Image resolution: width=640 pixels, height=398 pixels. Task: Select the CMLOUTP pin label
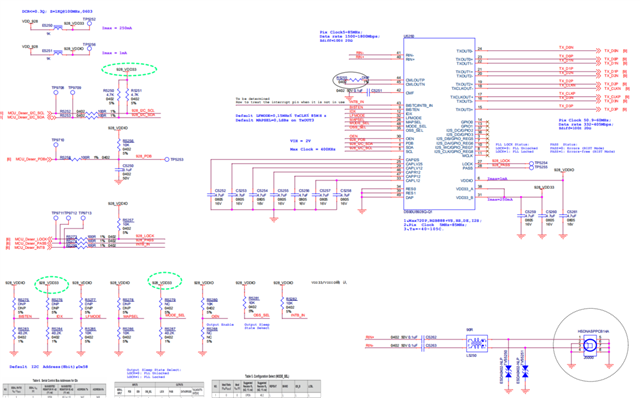click(x=415, y=80)
